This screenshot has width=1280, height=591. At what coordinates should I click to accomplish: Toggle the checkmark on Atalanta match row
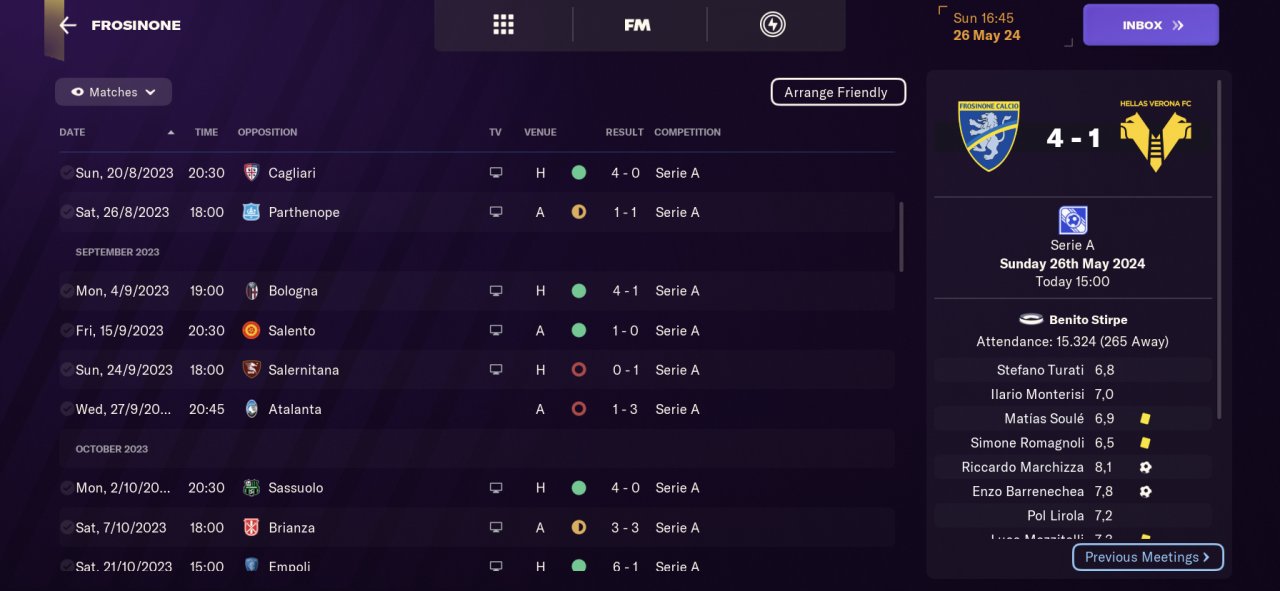click(x=66, y=409)
